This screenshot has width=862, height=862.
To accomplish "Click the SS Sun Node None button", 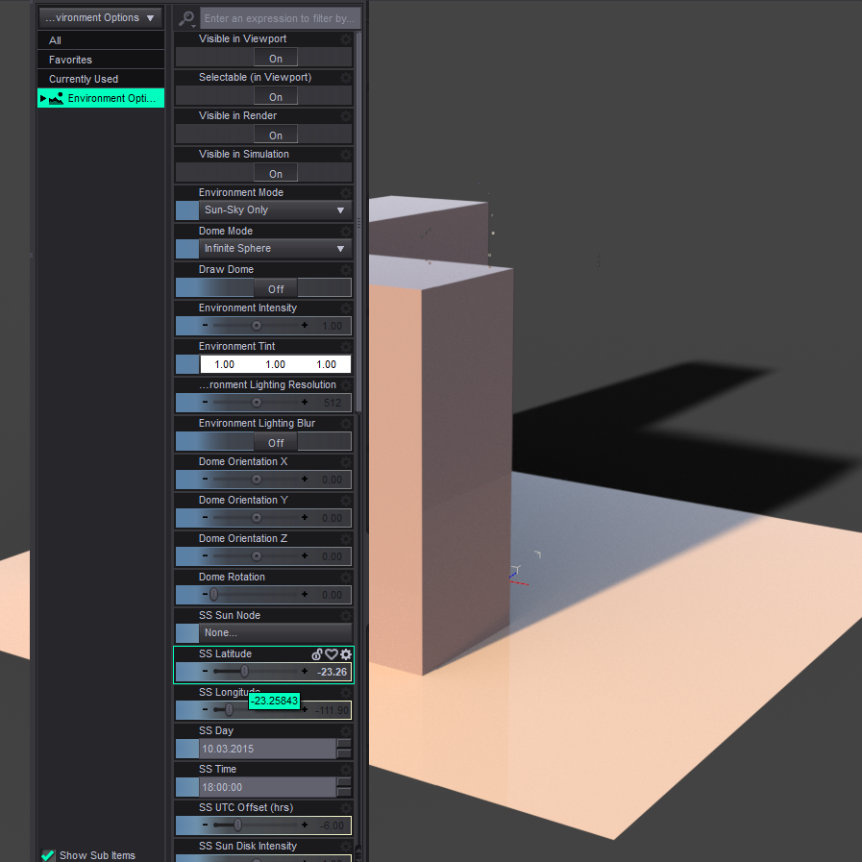I will coord(275,633).
